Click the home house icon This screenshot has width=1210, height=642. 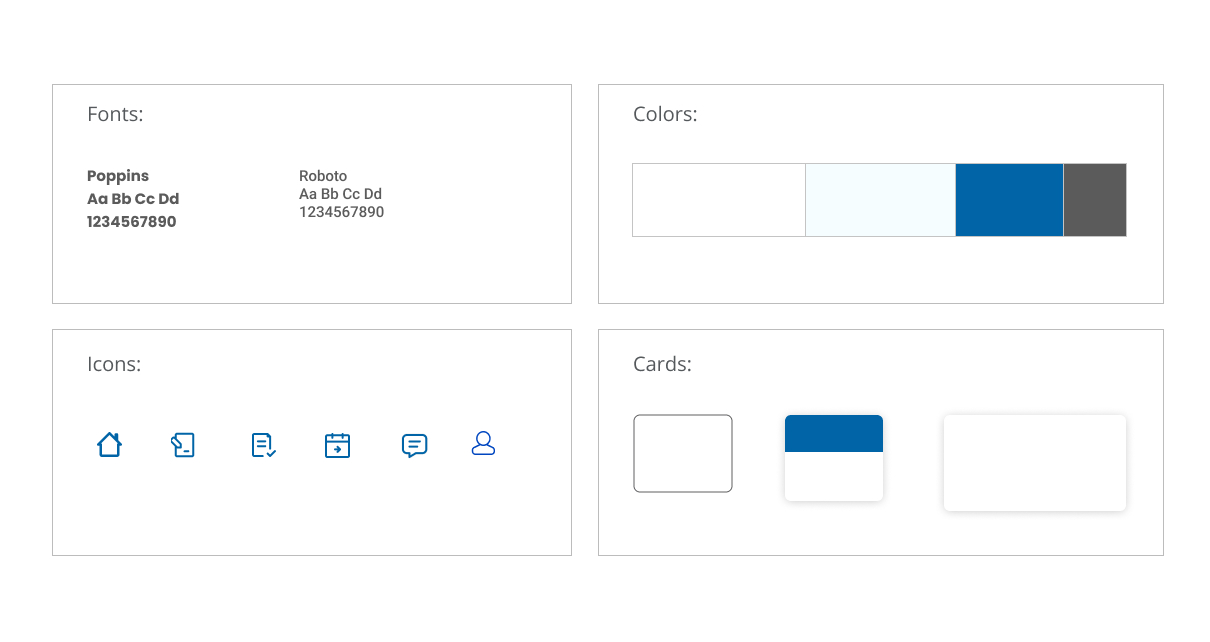click(109, 444)
